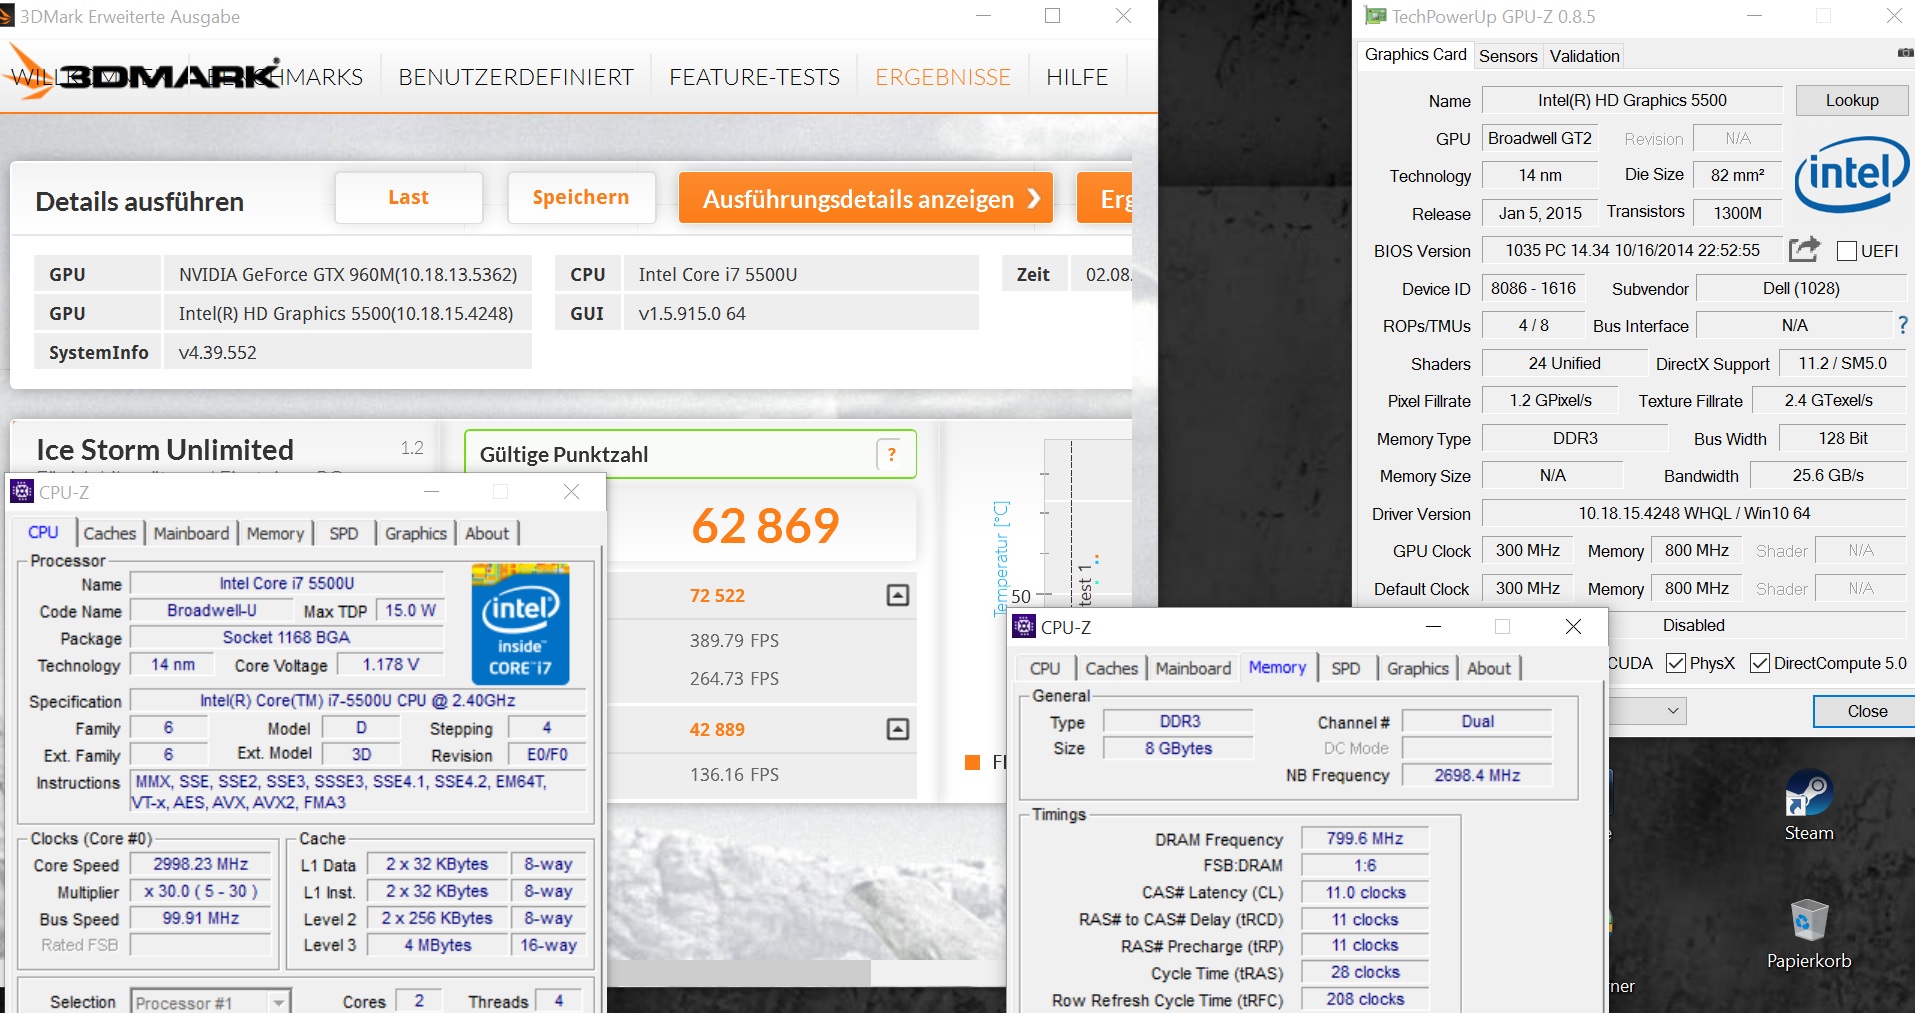
Task: Click Close button in GPU-Z
Action: pos(1866,711)
